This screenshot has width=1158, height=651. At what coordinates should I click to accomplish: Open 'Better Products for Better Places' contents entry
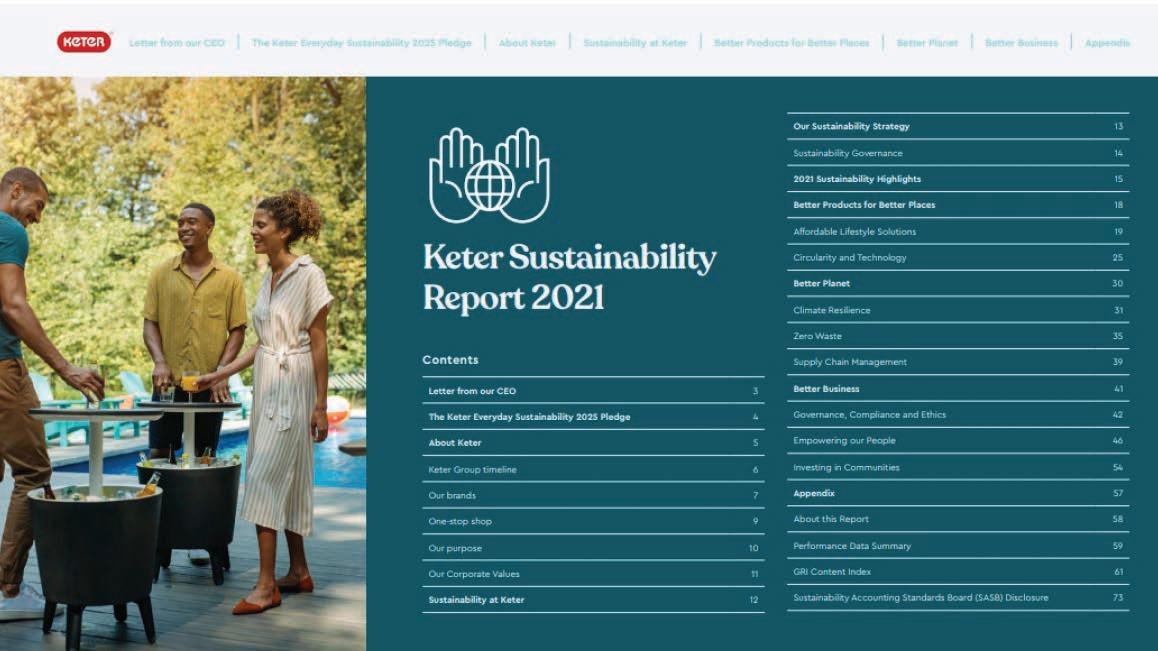[x=958, y=205]
